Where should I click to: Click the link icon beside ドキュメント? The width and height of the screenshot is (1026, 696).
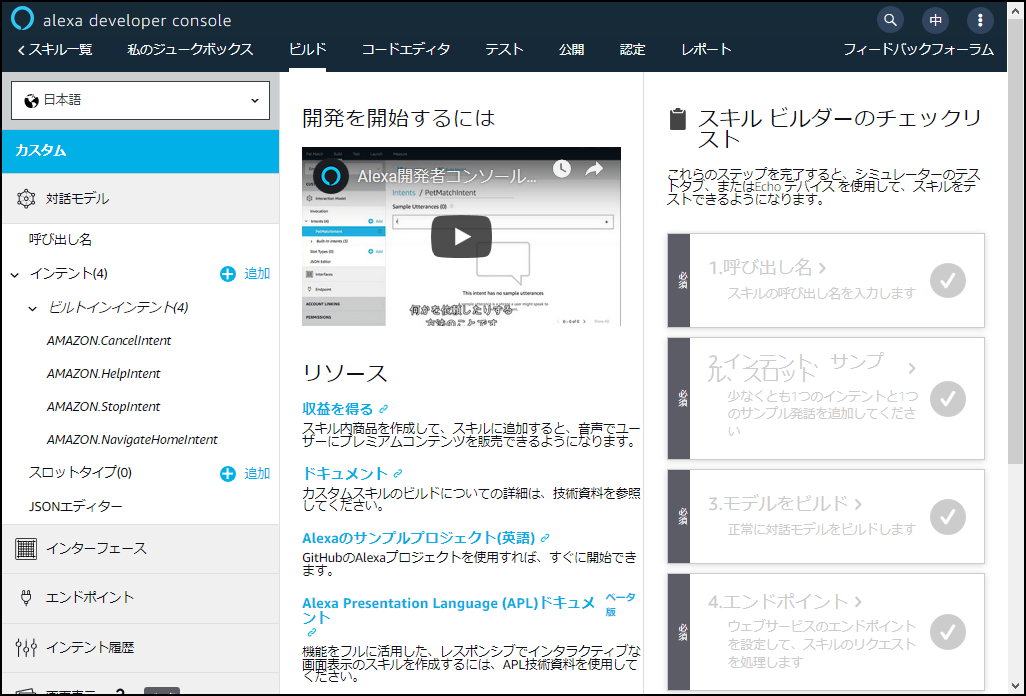(398, 474)
